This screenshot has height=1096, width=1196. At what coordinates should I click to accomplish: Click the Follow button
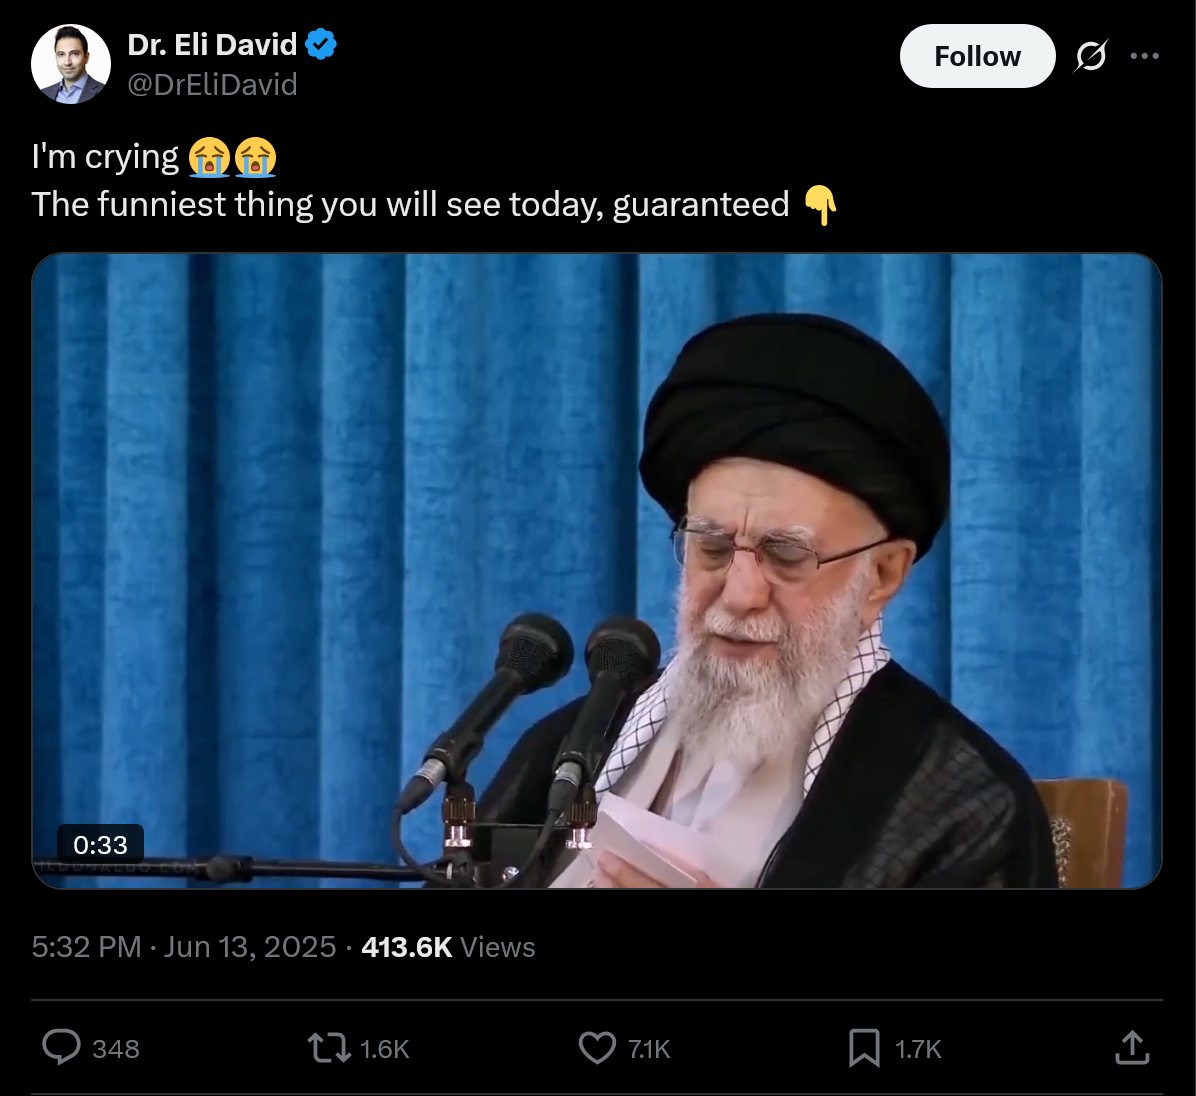coord(977,56)
